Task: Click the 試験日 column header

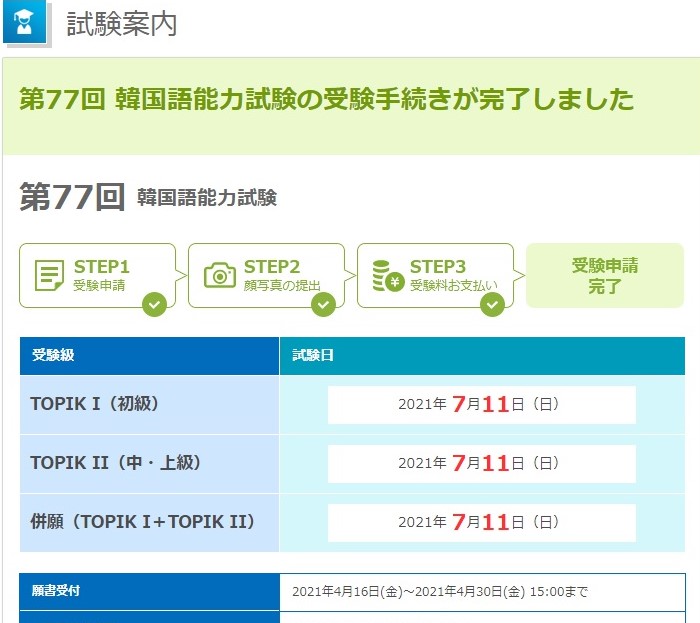Action: [482, 356]
